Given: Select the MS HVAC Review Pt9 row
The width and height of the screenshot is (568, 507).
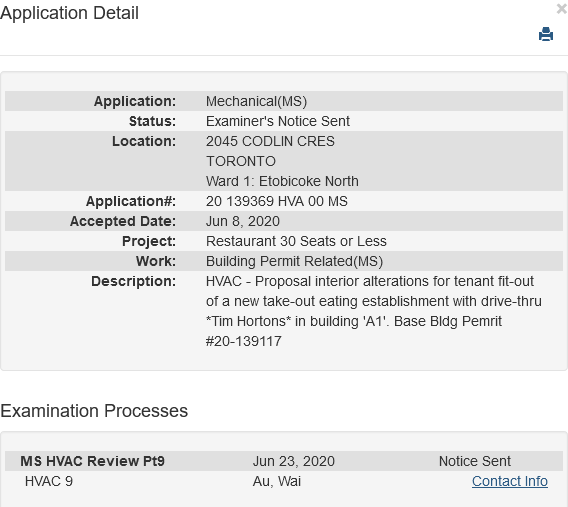Looking at the screenshot, I should pos(284,461).
